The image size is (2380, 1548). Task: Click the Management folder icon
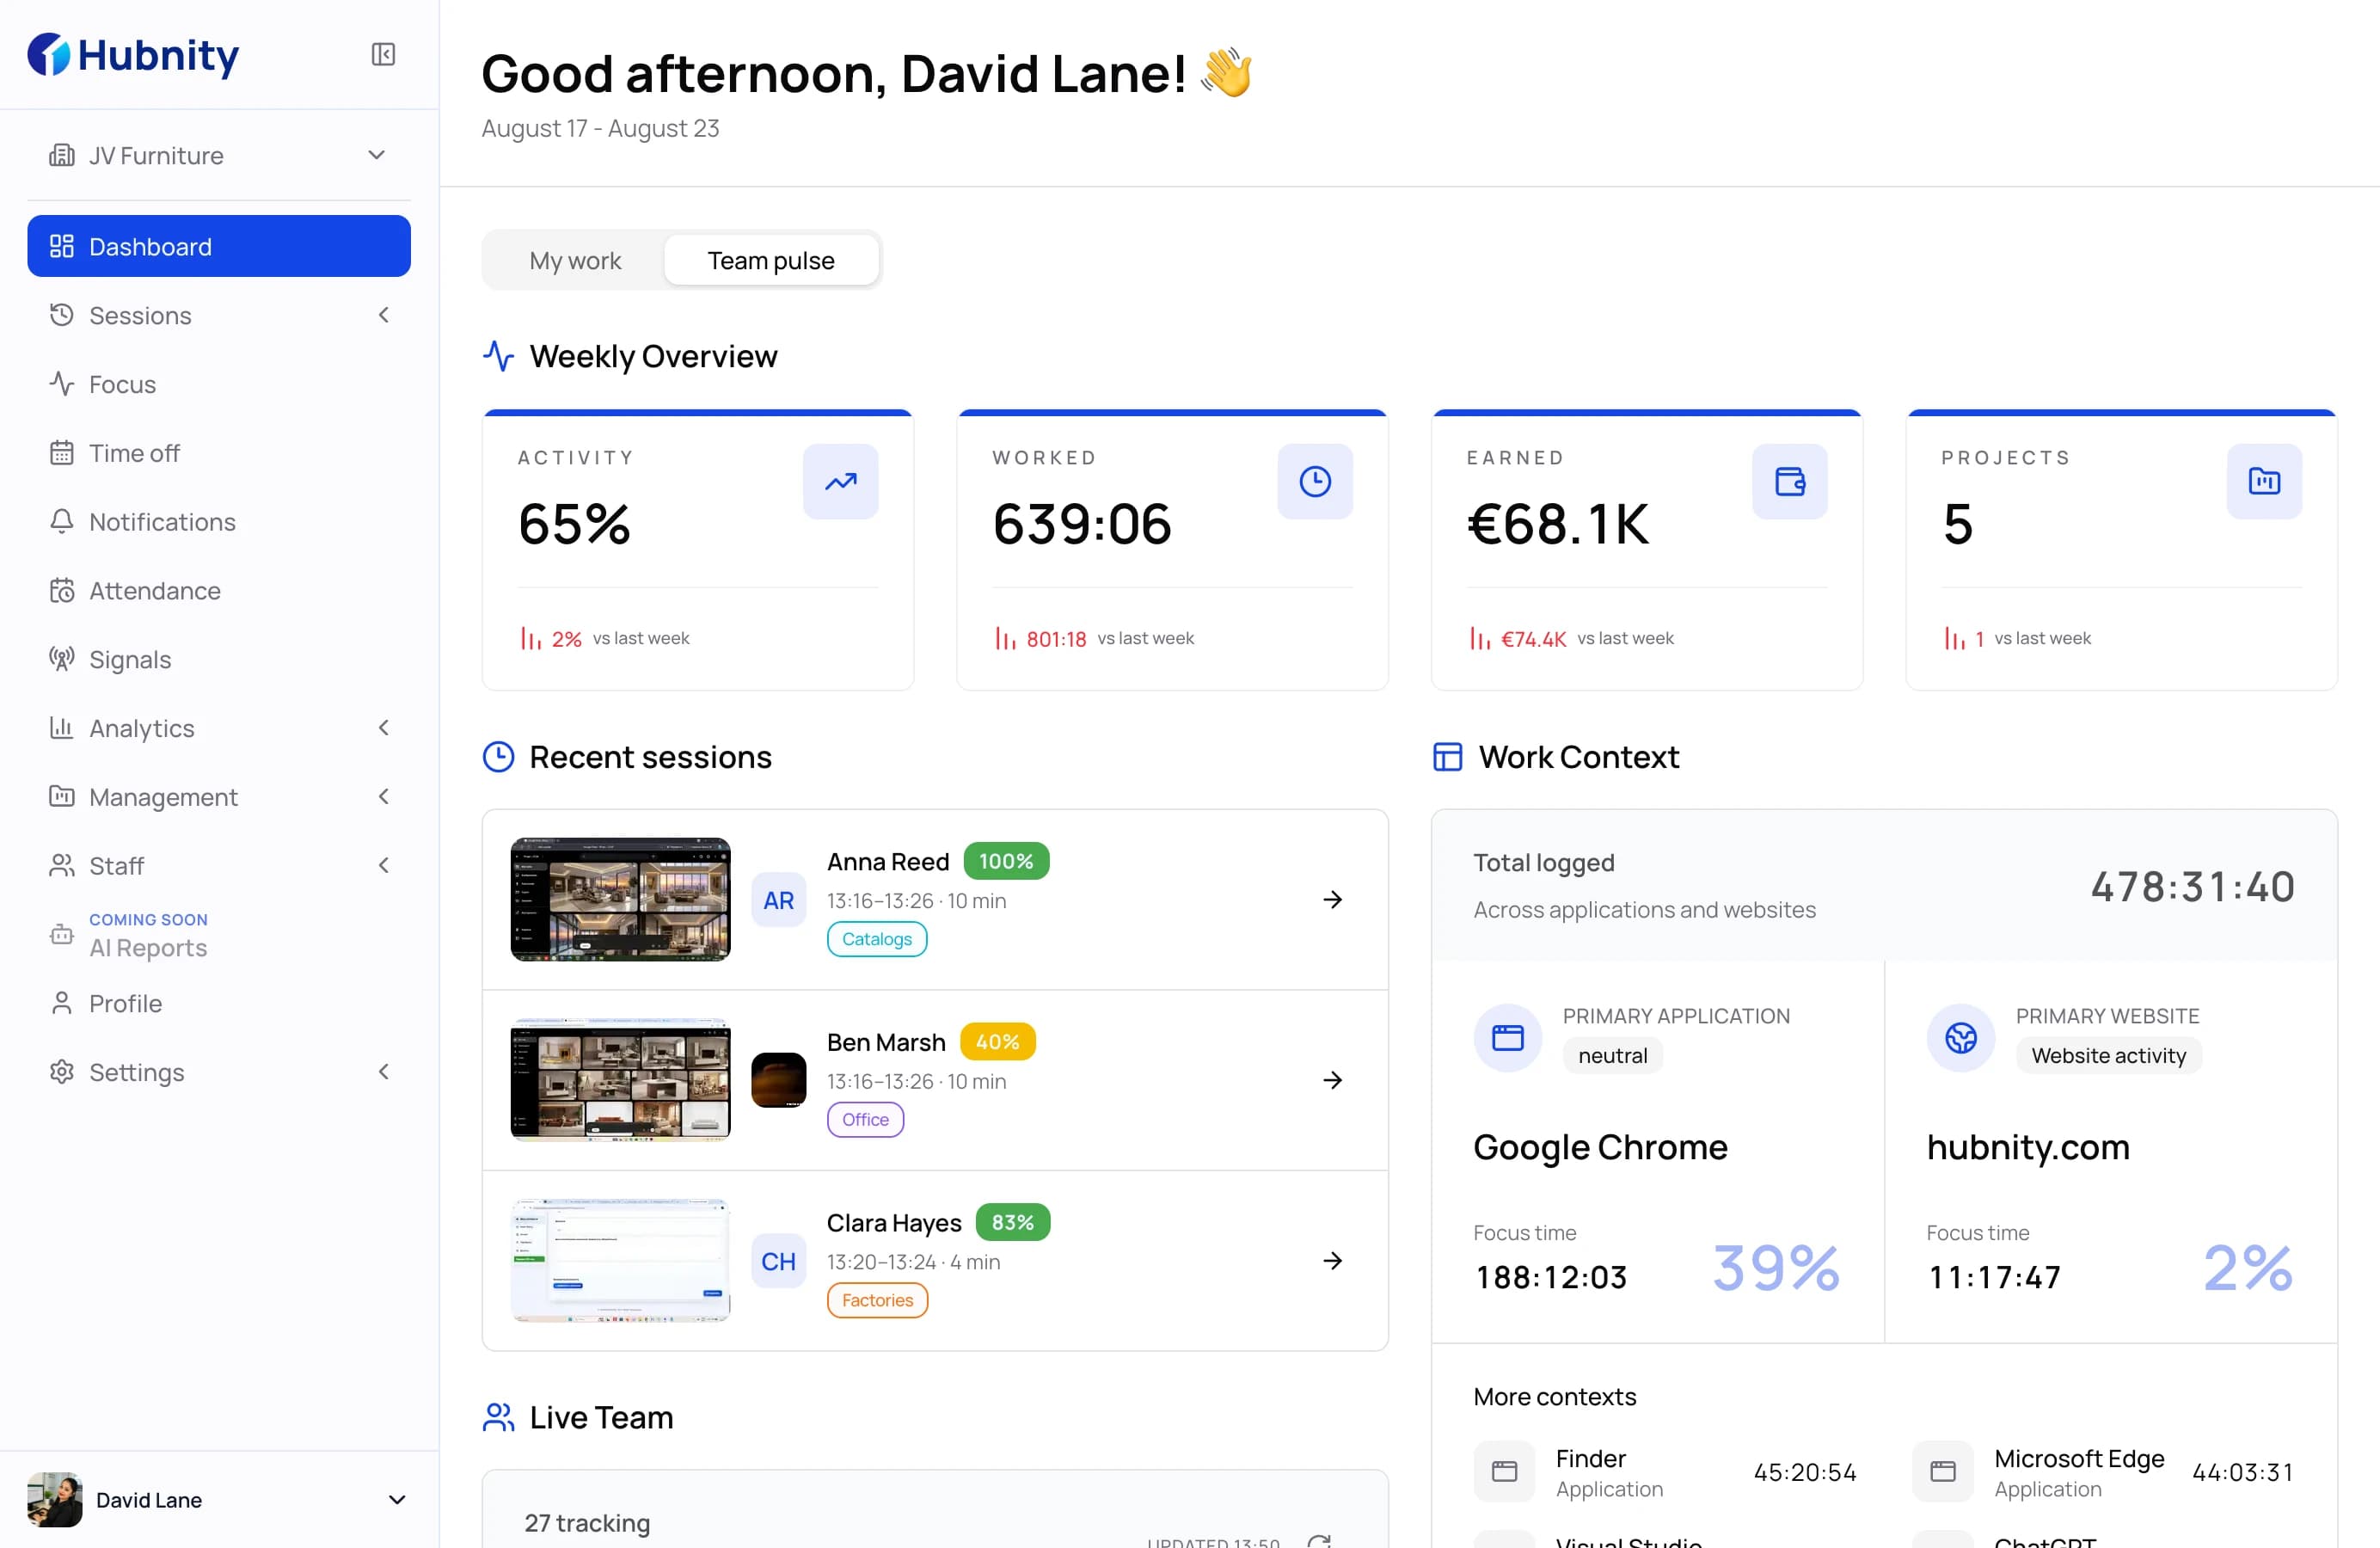(x=62, y=797)
